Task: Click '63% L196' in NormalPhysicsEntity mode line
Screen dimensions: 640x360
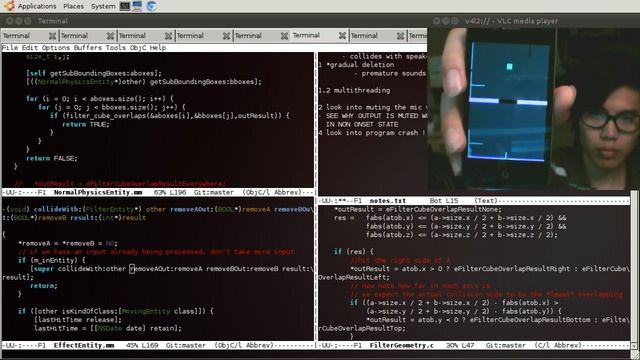Action: [170, 192]
